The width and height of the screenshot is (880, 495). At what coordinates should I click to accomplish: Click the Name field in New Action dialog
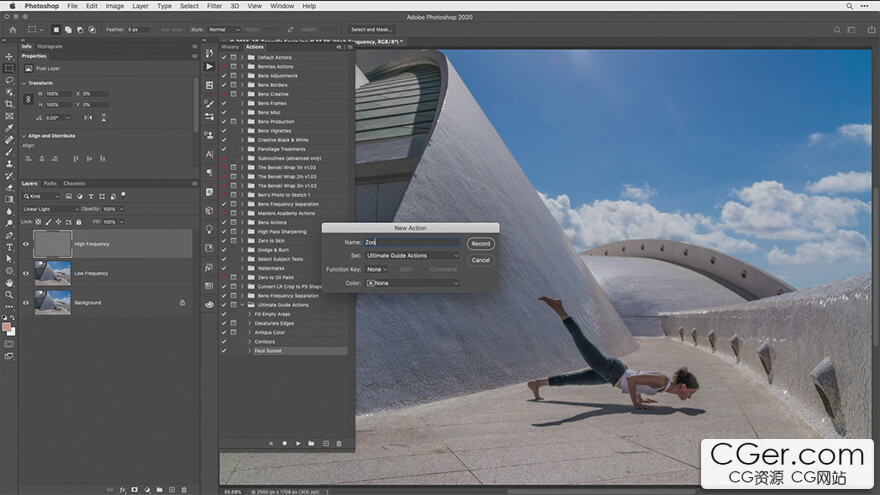click(x=412, y=242)
